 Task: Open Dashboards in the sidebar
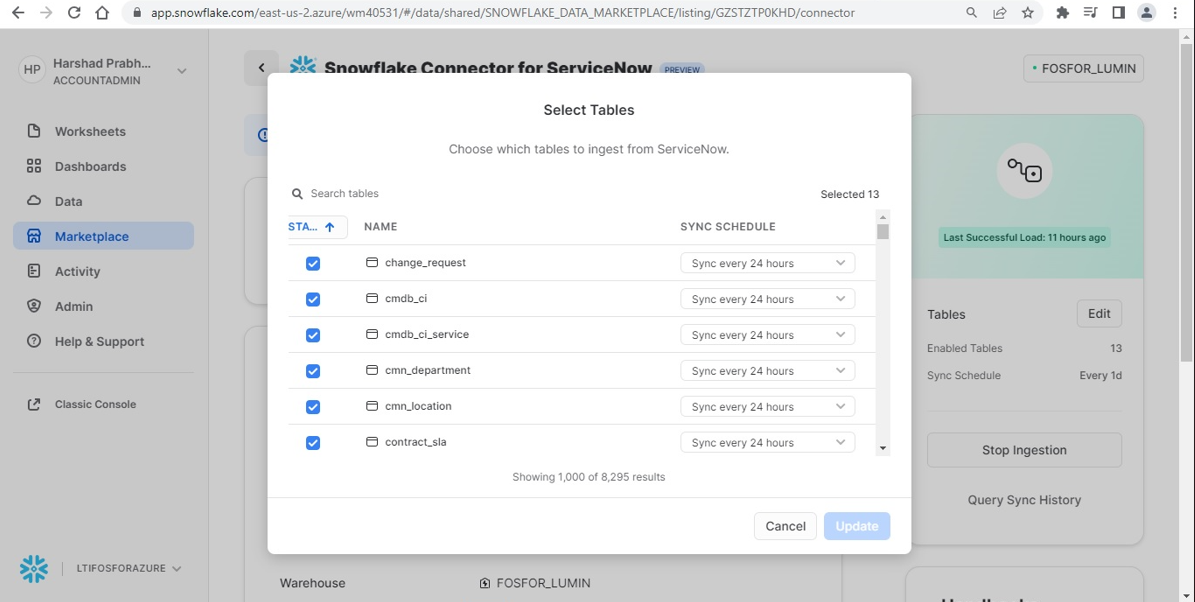coord(104,166)
